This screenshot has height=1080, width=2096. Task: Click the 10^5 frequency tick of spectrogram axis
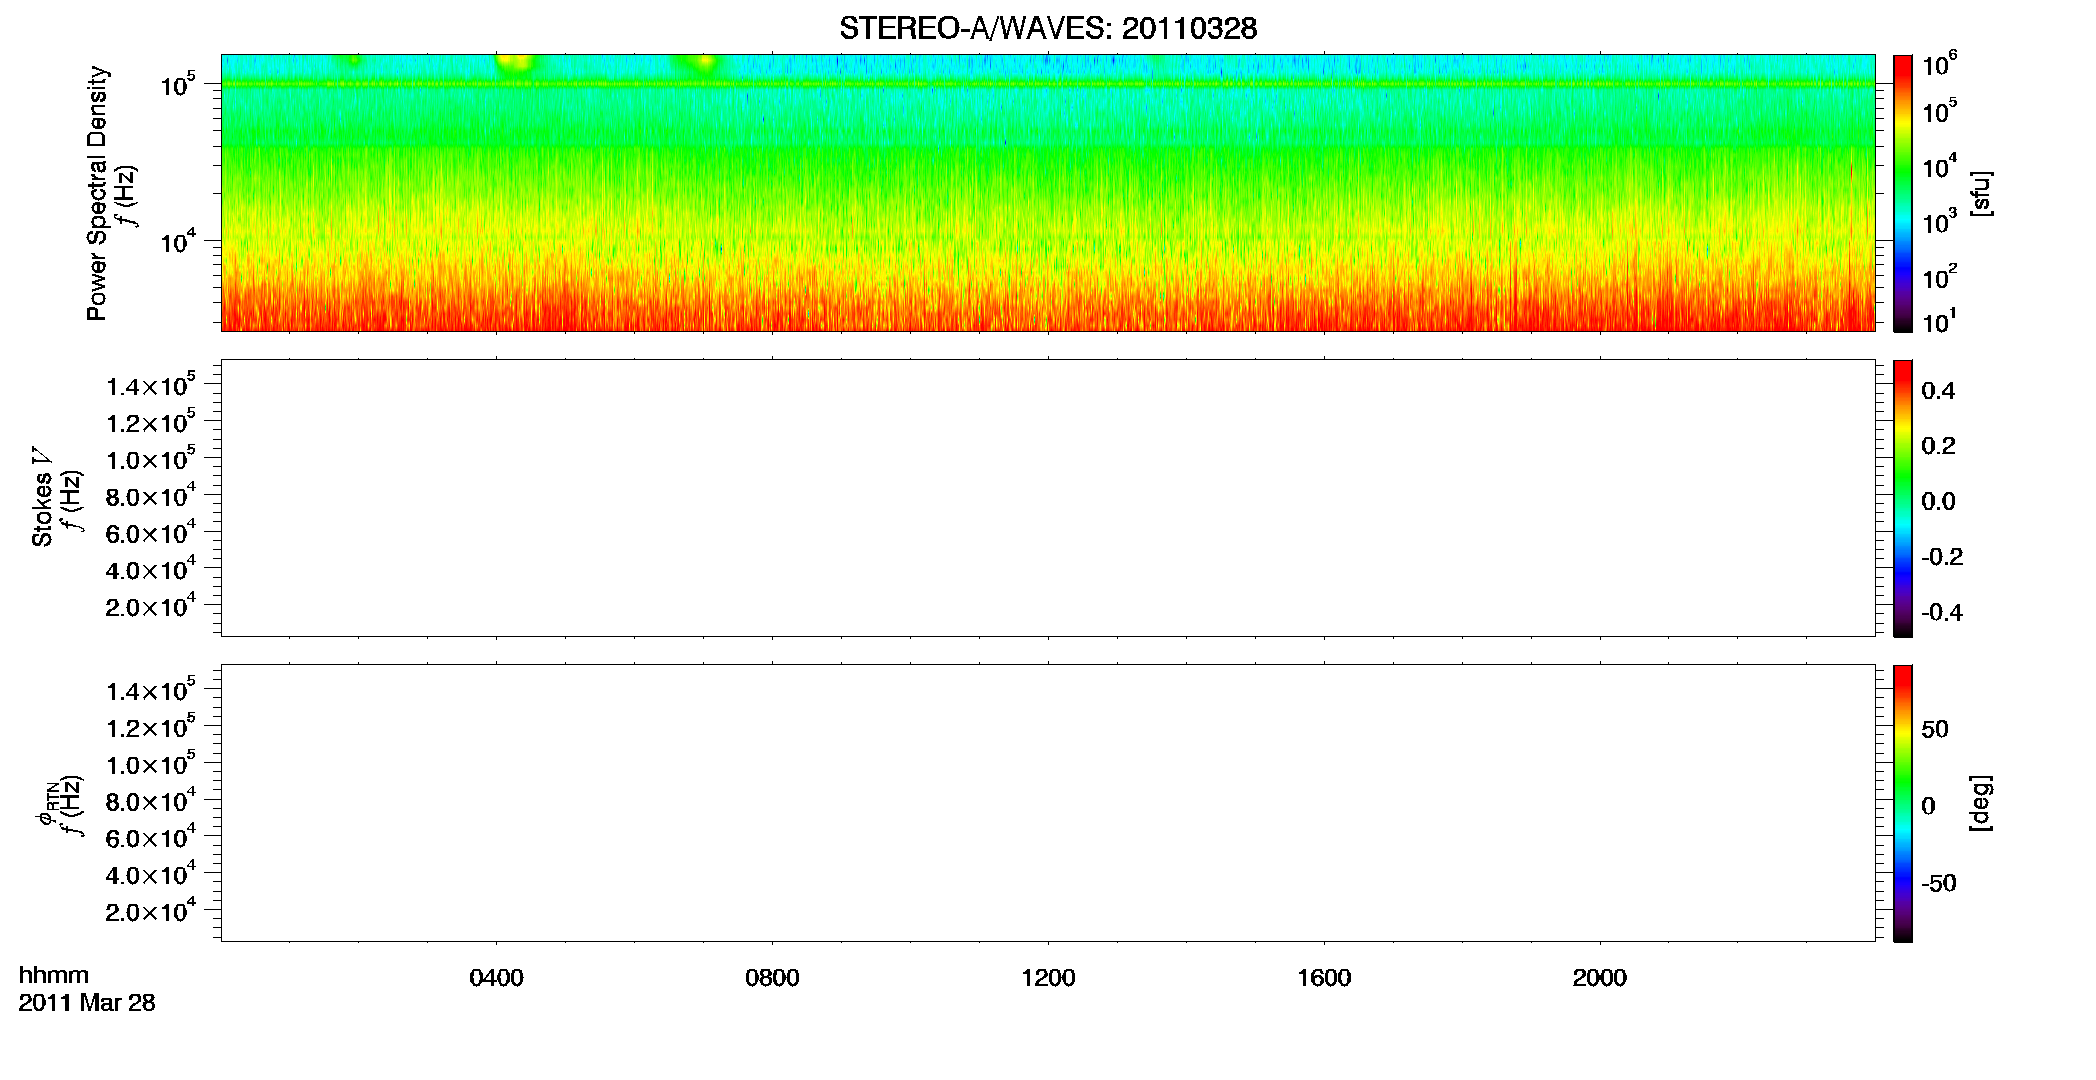[x=178, y=84]
